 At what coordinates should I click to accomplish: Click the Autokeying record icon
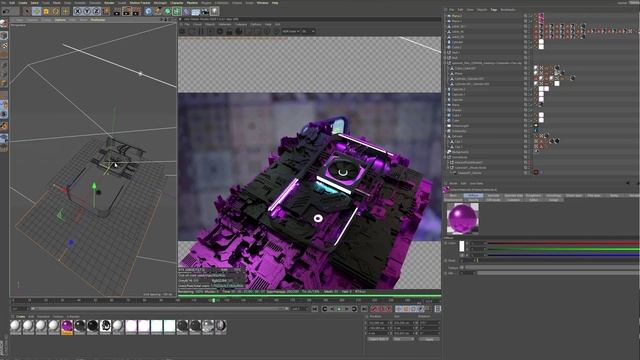pos(383,309)
